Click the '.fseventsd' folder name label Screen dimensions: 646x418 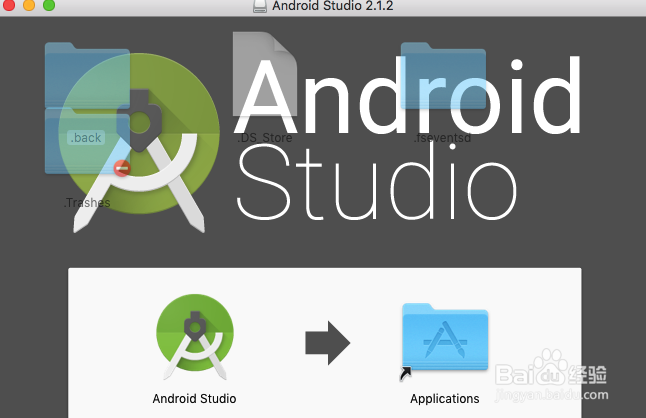[x=442, y=138]
